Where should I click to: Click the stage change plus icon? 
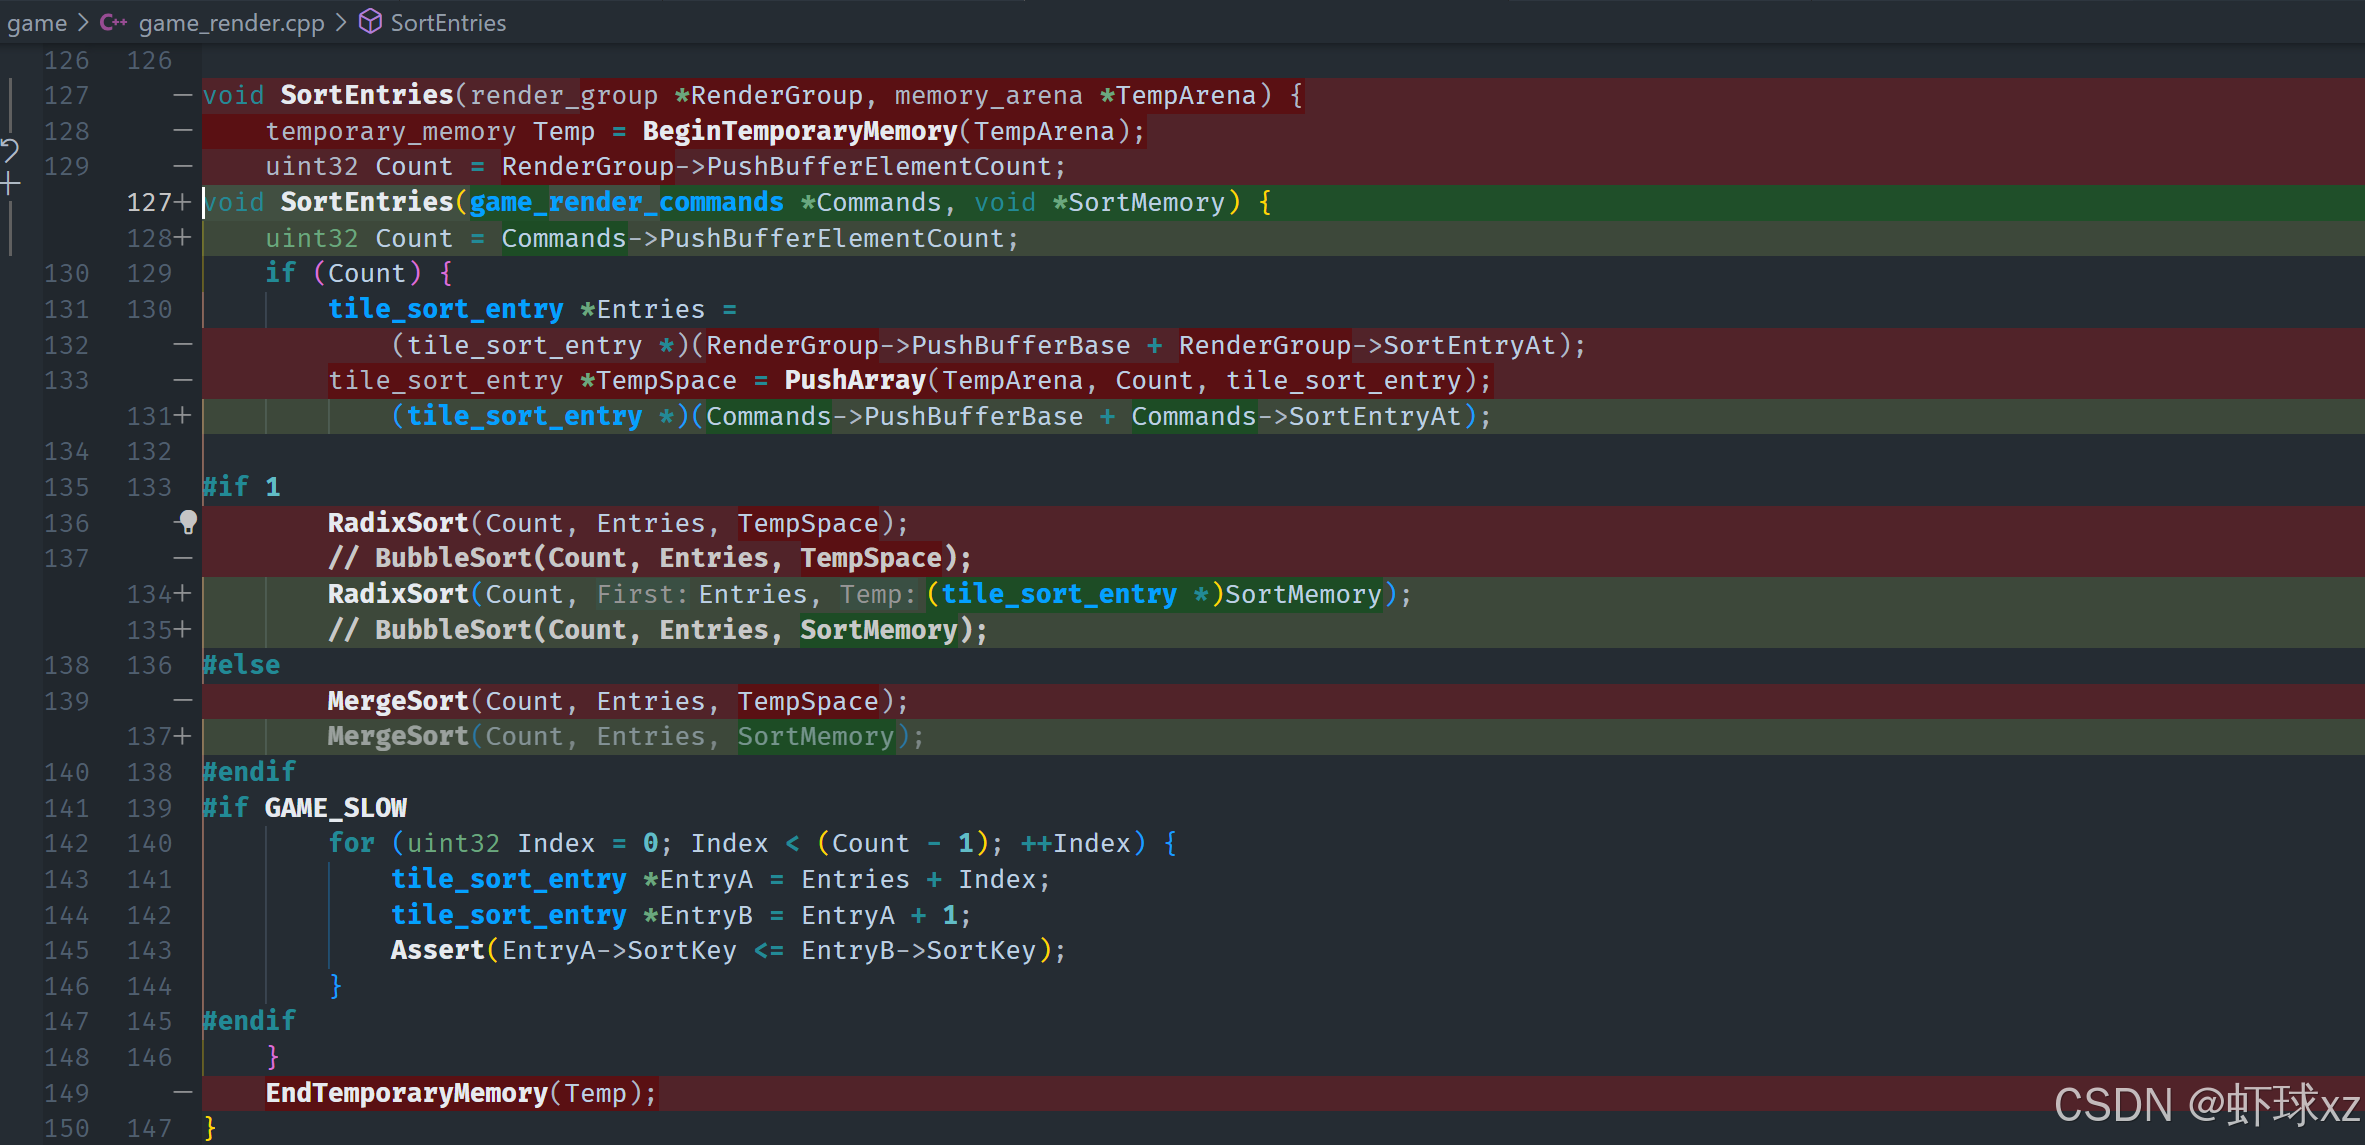[x=10, y=184]
